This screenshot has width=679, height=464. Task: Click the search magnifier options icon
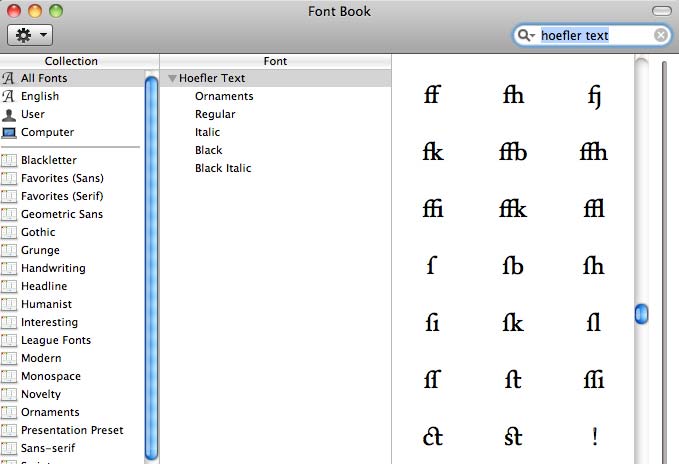(526, 35)
